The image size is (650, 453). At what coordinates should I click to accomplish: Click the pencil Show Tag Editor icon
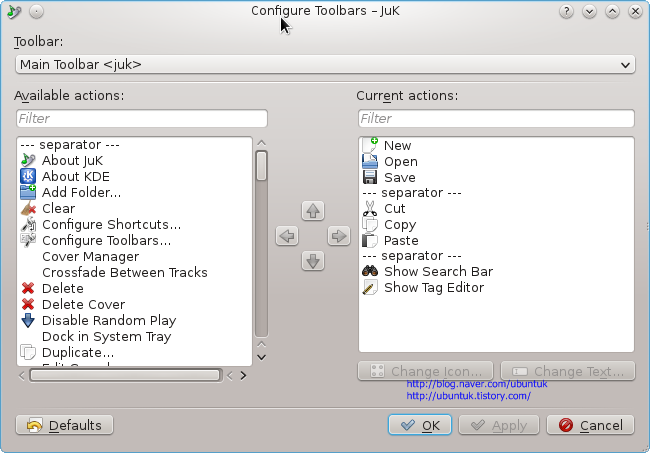click(370, 287)
